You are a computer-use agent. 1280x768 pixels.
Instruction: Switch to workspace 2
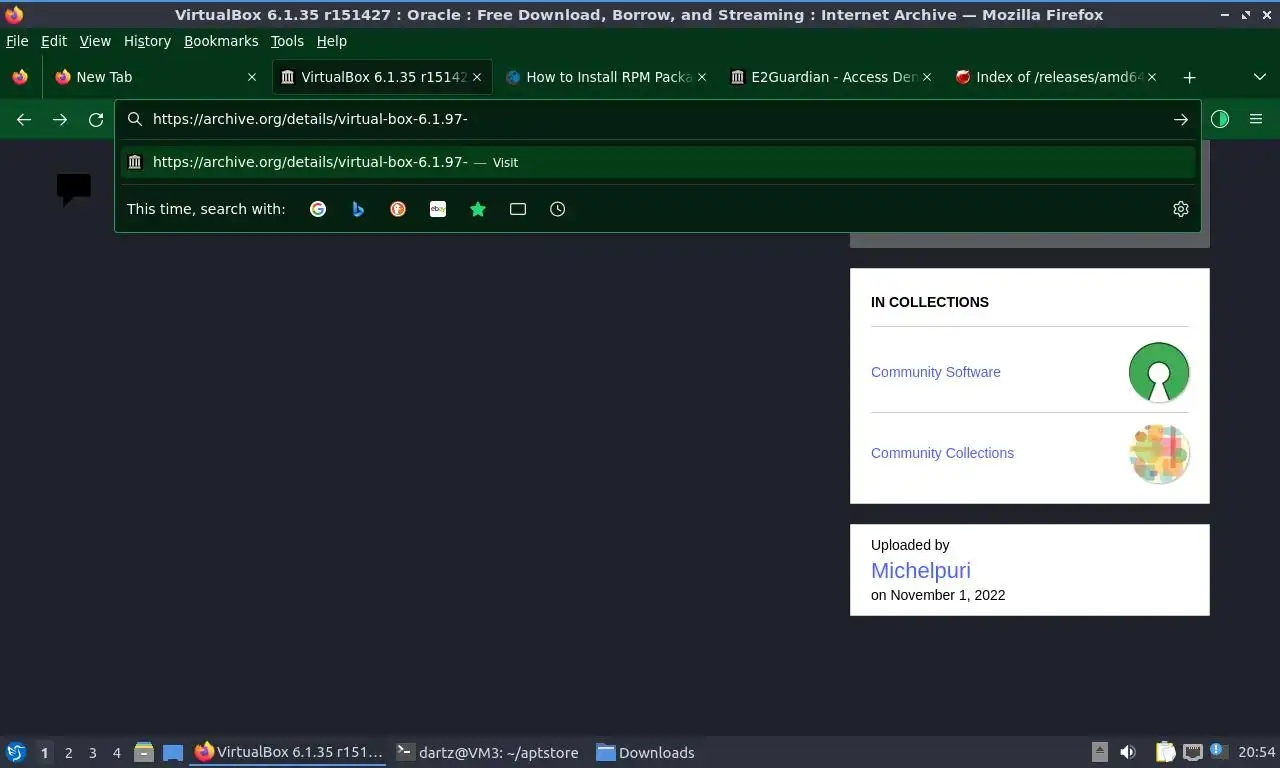[69, 753]
